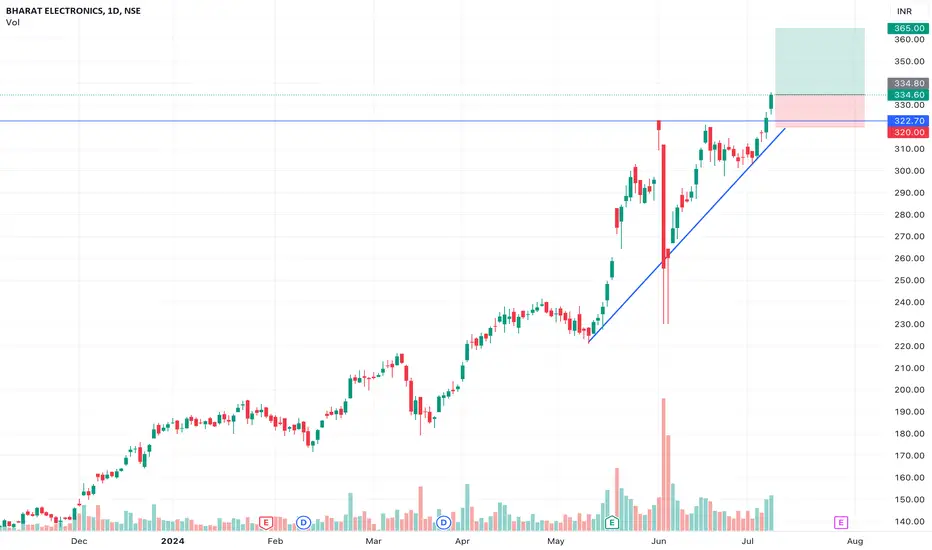Click the 300.00 level on the price axis
932x550 pixels.
909,171
